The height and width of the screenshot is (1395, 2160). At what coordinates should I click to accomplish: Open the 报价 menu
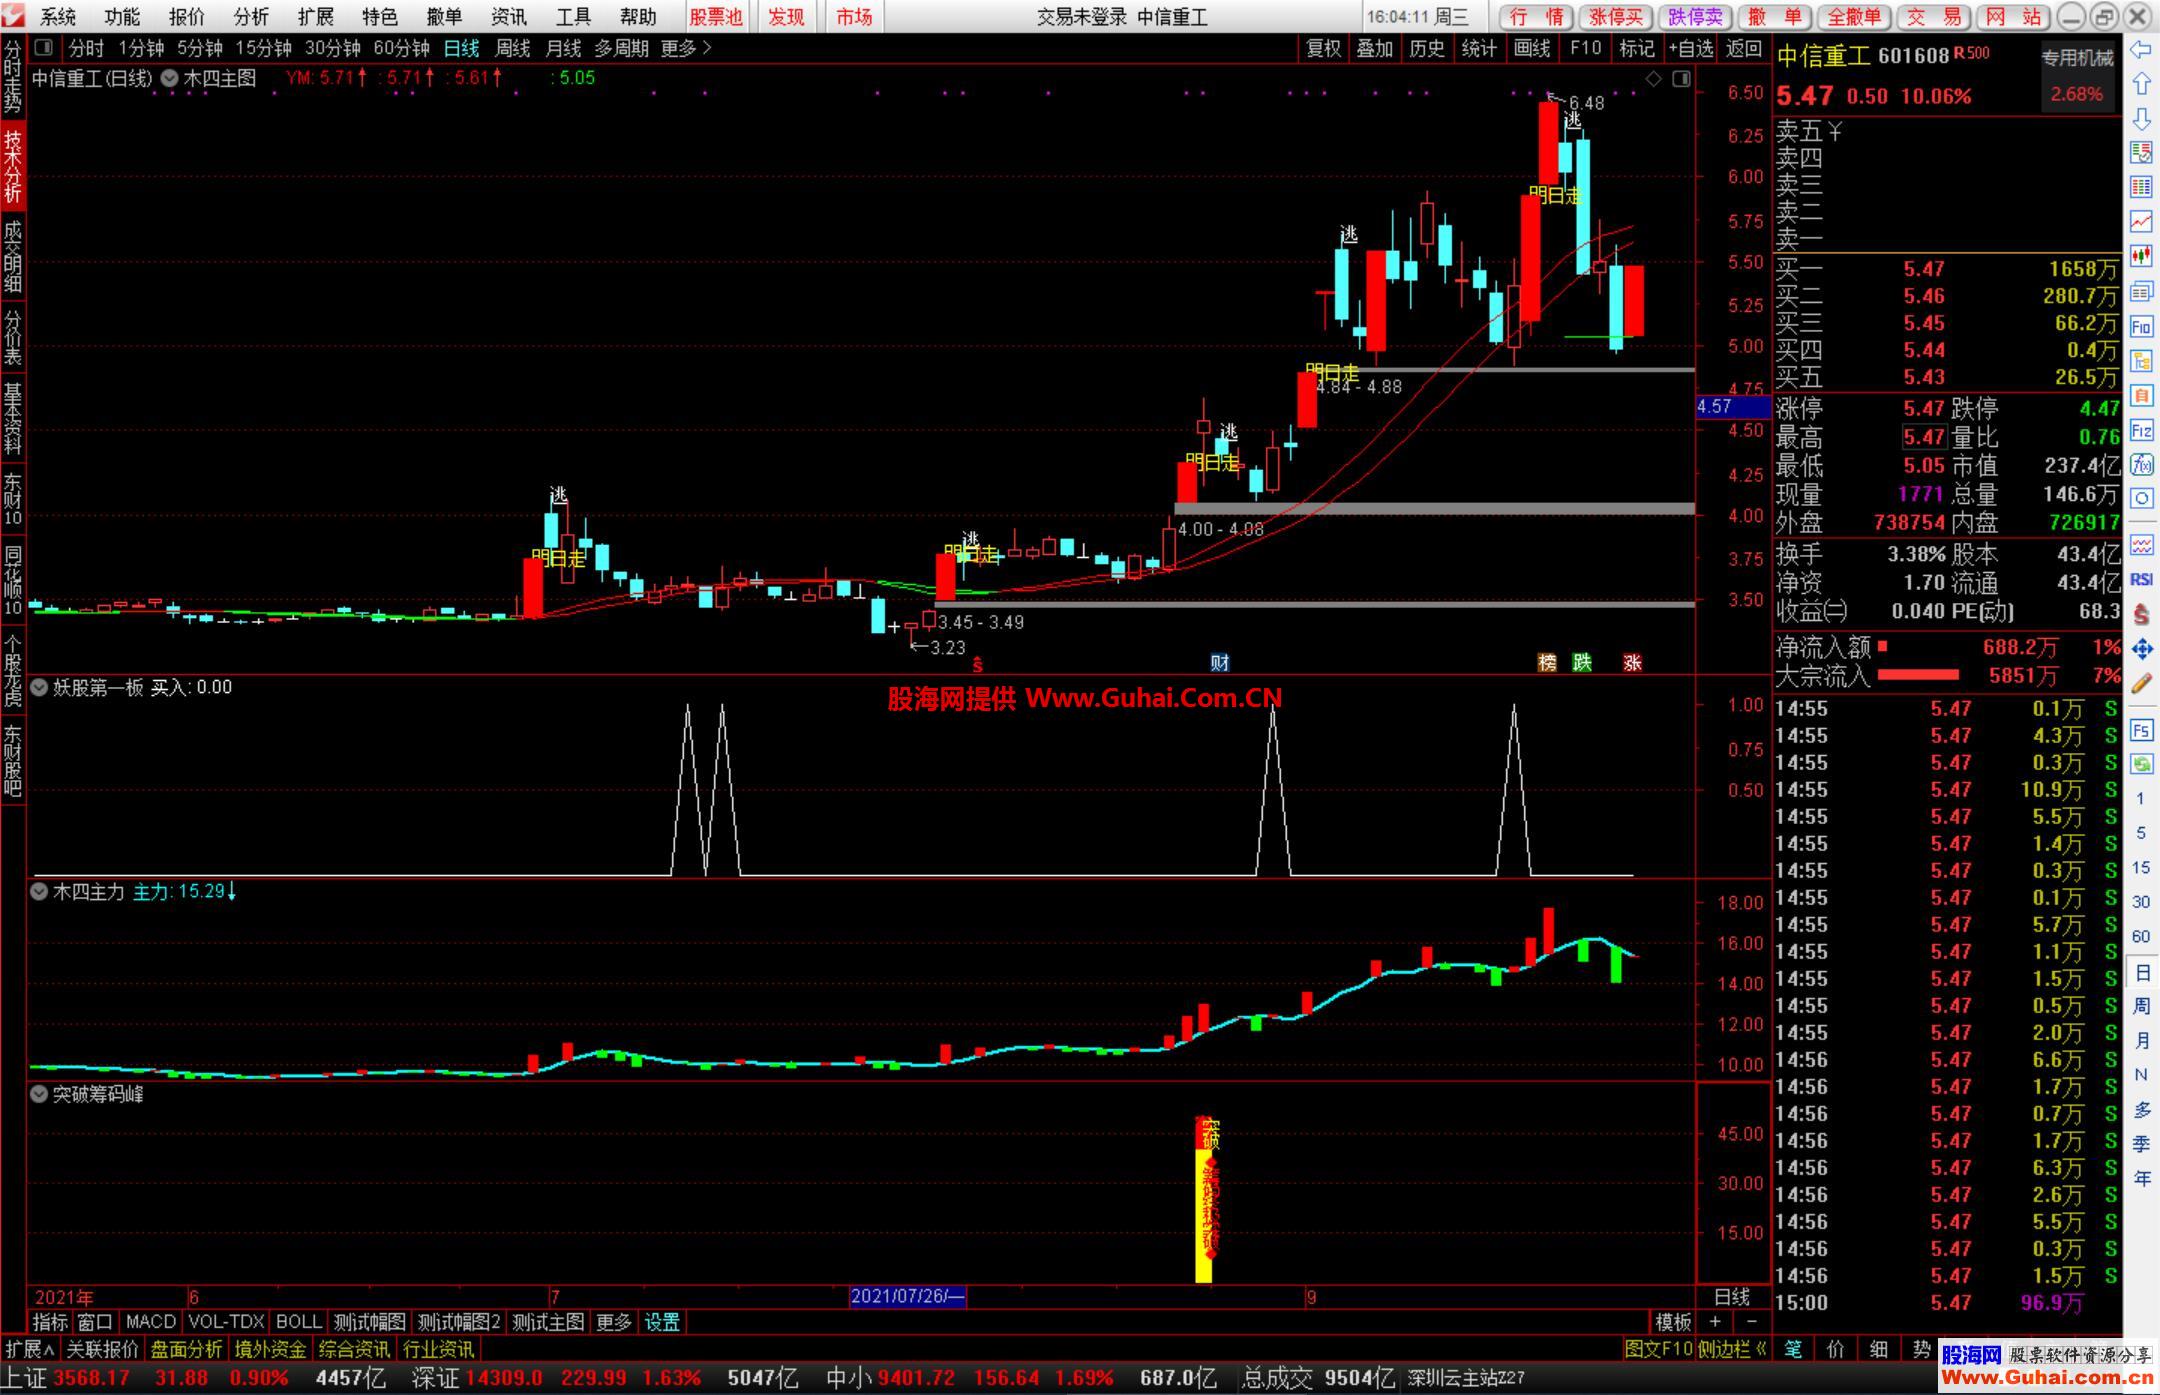[x=186, y=17]
